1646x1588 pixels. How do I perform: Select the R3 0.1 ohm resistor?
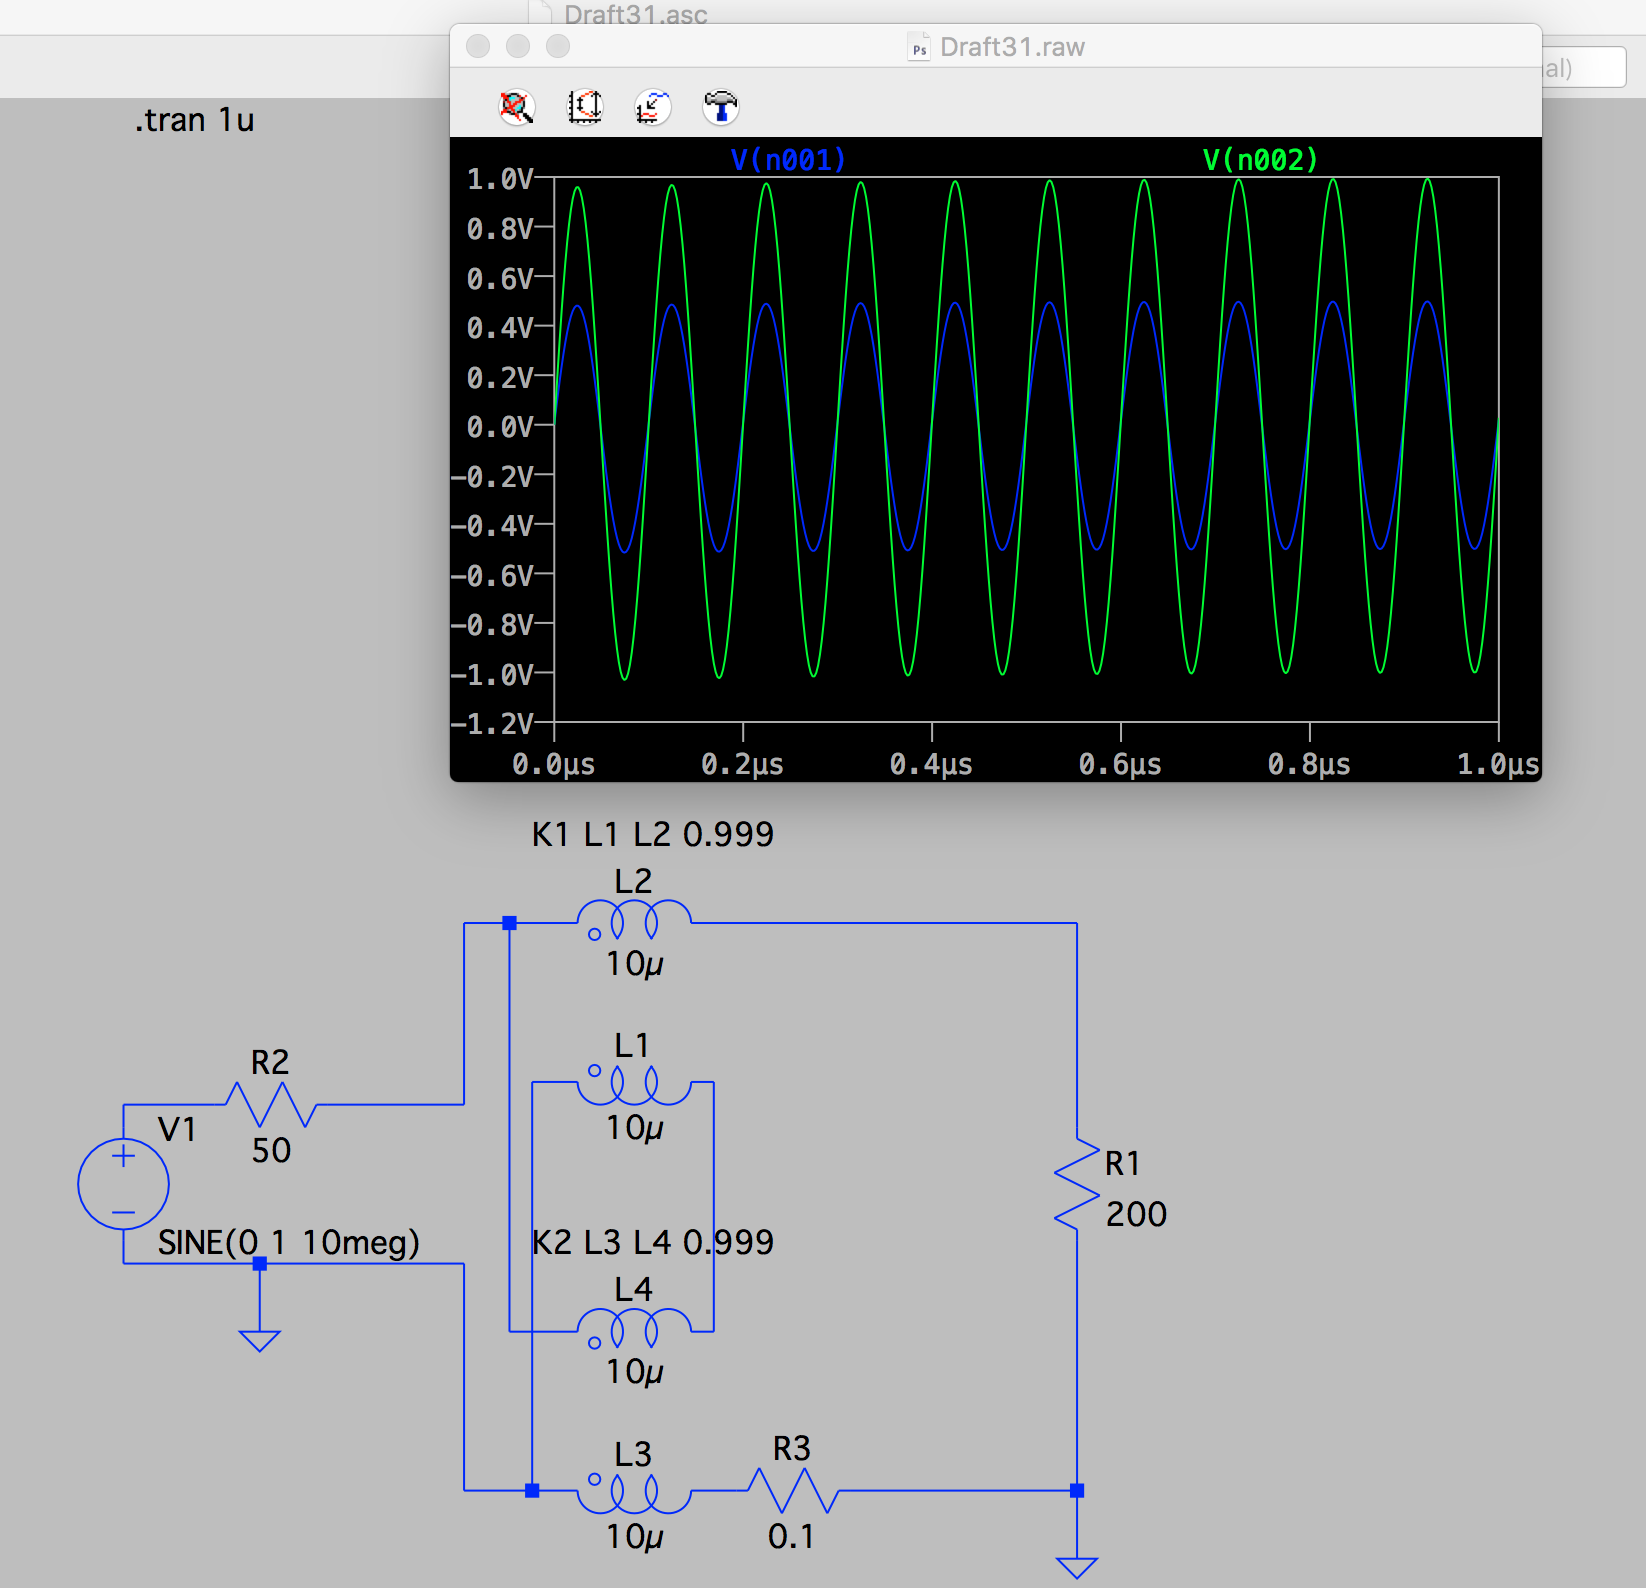point(793,1490)
